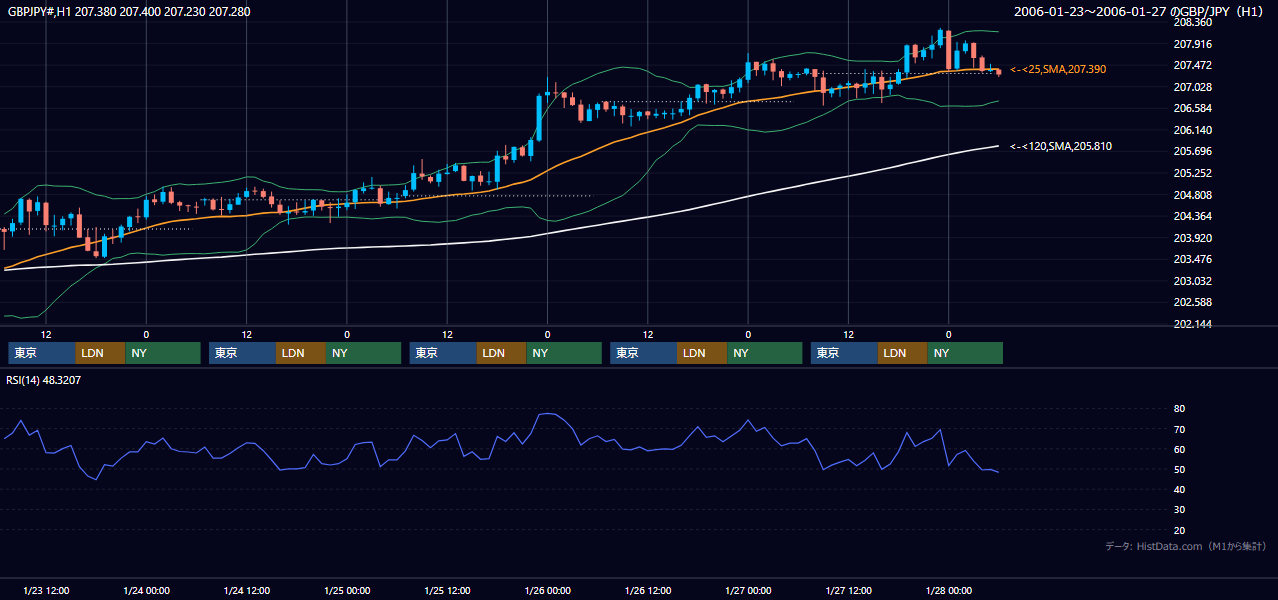Select the NY session block for 1/27
The image size is (1278, 600).
[x=965, y=353]
